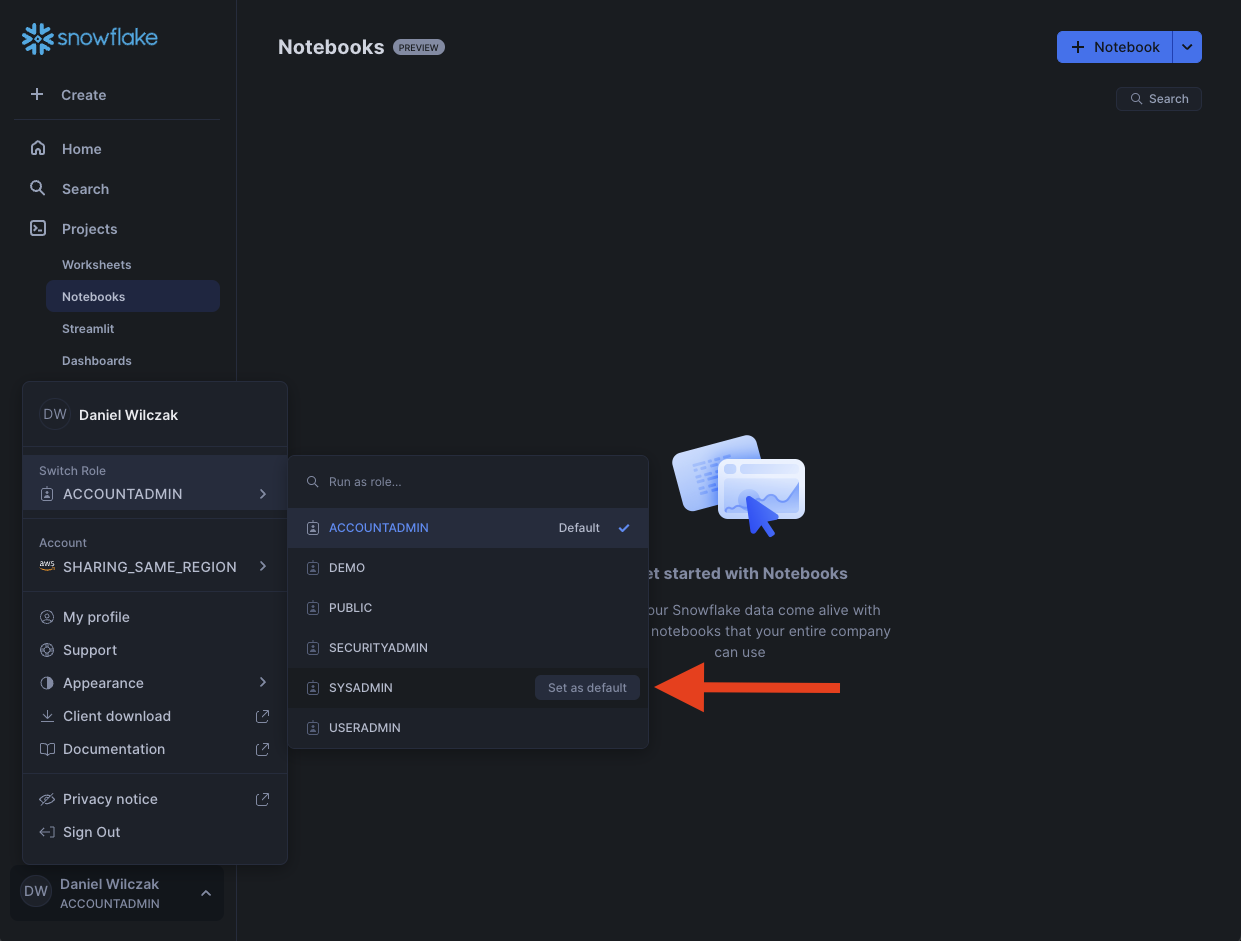
Task: Expand the Appearance submenu arrow
Action: click(x=263, y=682)
